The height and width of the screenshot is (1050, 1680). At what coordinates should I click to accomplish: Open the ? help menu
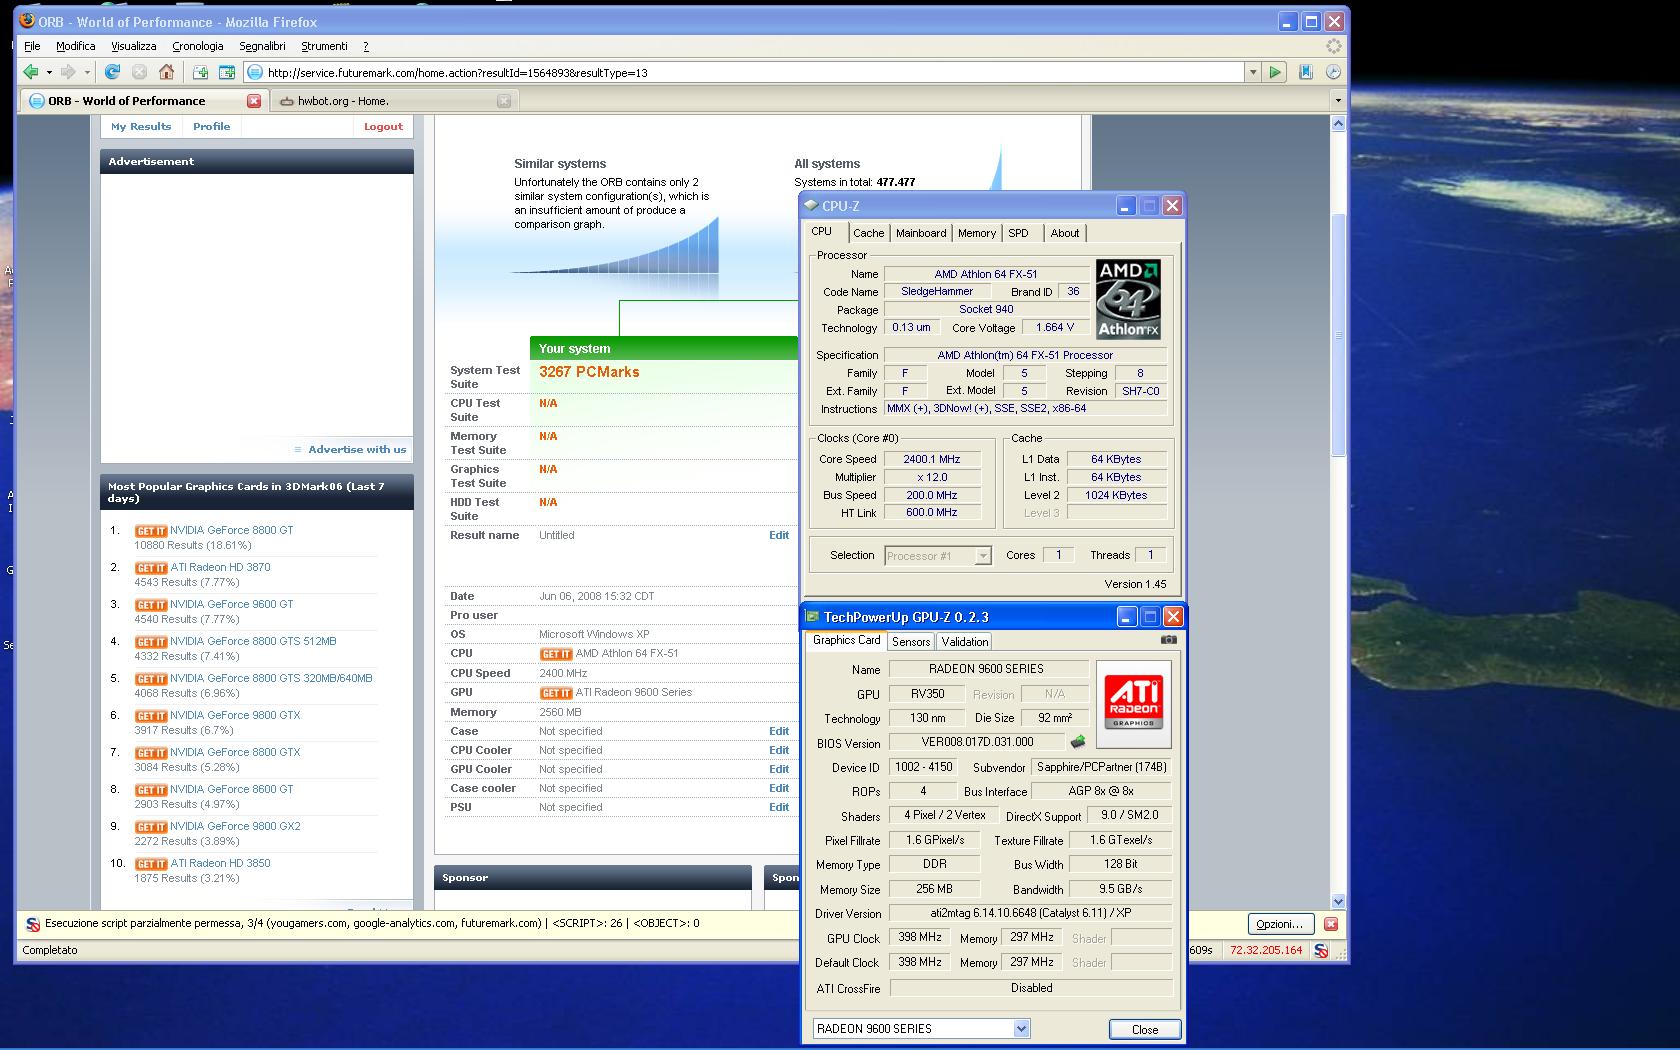tap(366, 46)
